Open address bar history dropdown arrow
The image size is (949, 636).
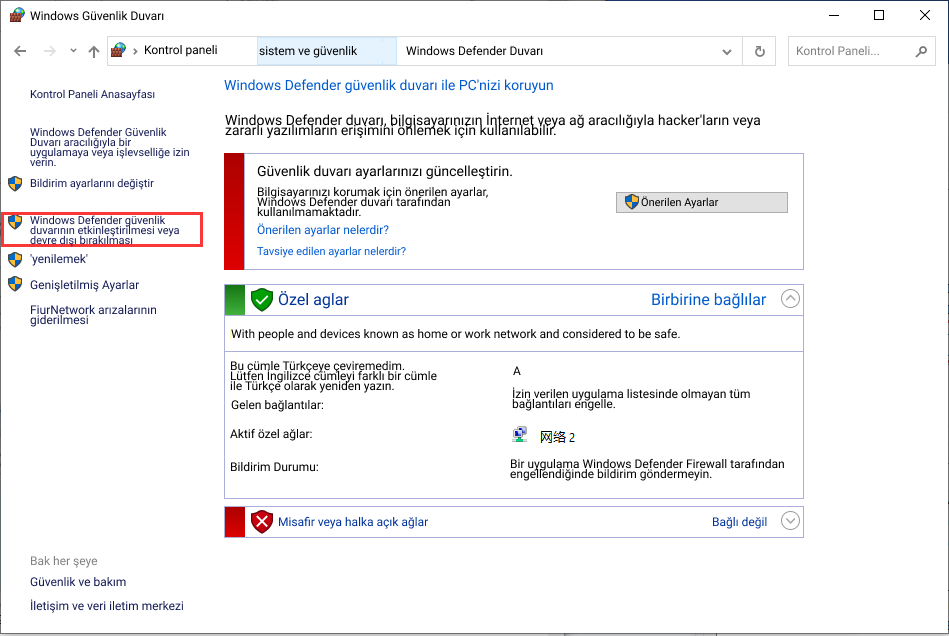coord(727,52)
